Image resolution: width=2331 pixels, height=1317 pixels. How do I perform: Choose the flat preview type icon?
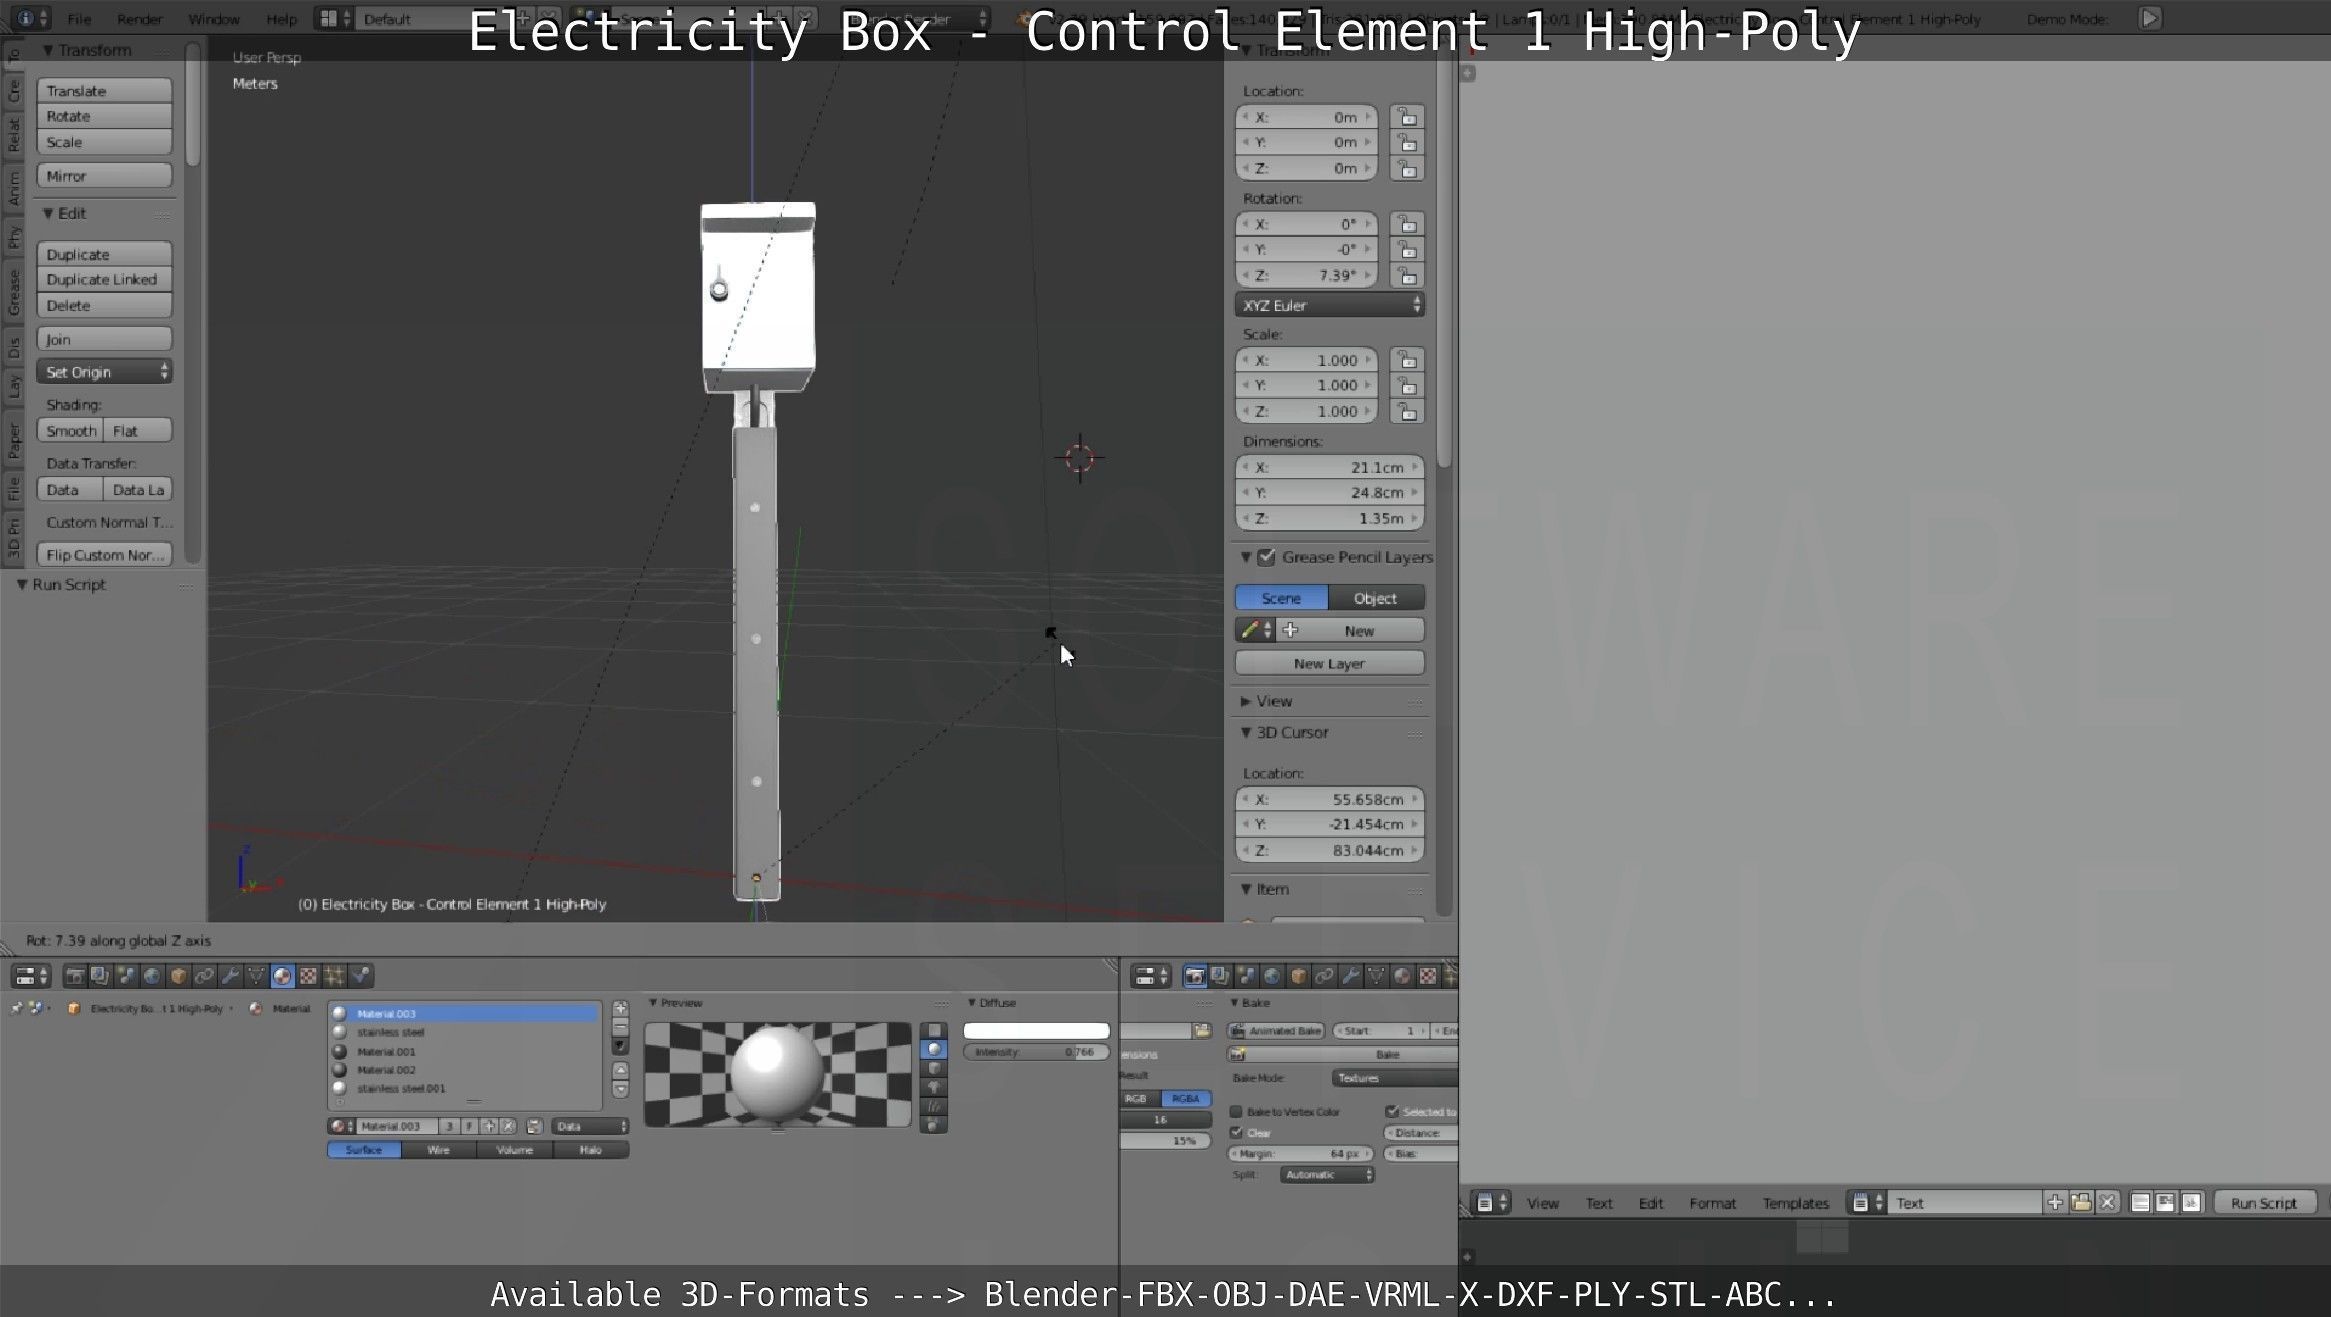click(934, 1030)
